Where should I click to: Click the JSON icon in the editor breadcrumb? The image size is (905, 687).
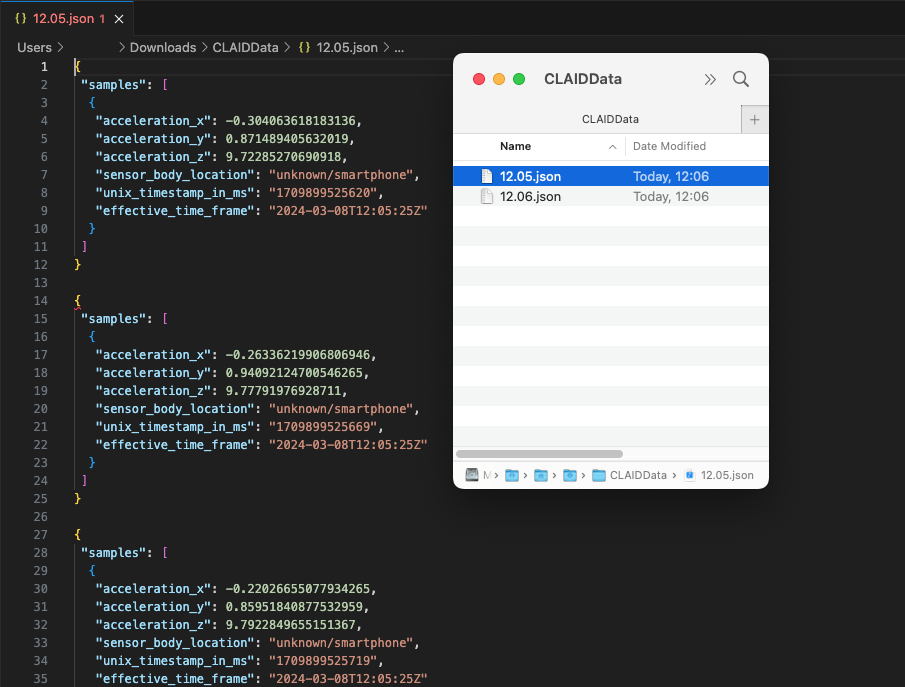(304, 47)
